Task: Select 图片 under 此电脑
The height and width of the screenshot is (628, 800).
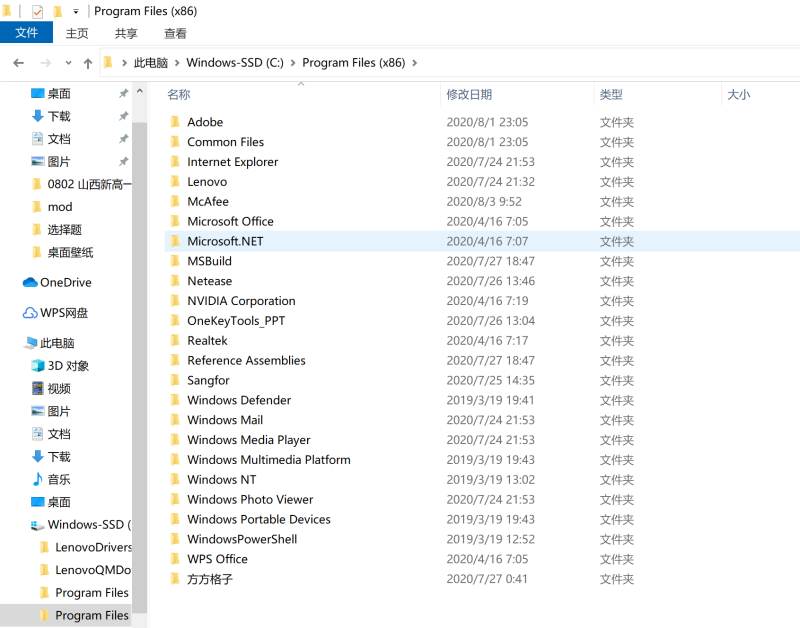Action: [59, 411]
